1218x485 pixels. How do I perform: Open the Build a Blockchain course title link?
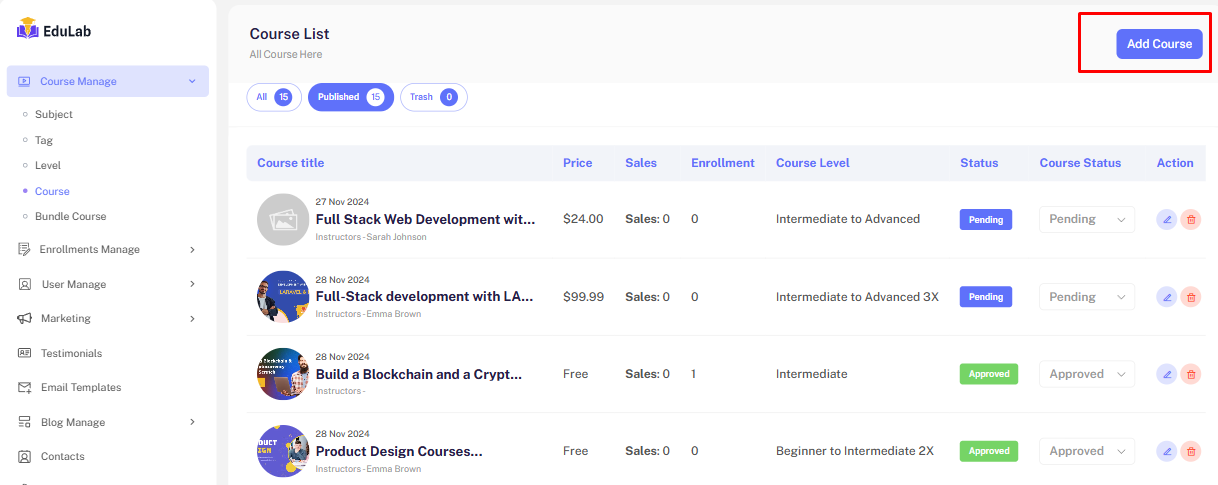[x=418, y=374]
